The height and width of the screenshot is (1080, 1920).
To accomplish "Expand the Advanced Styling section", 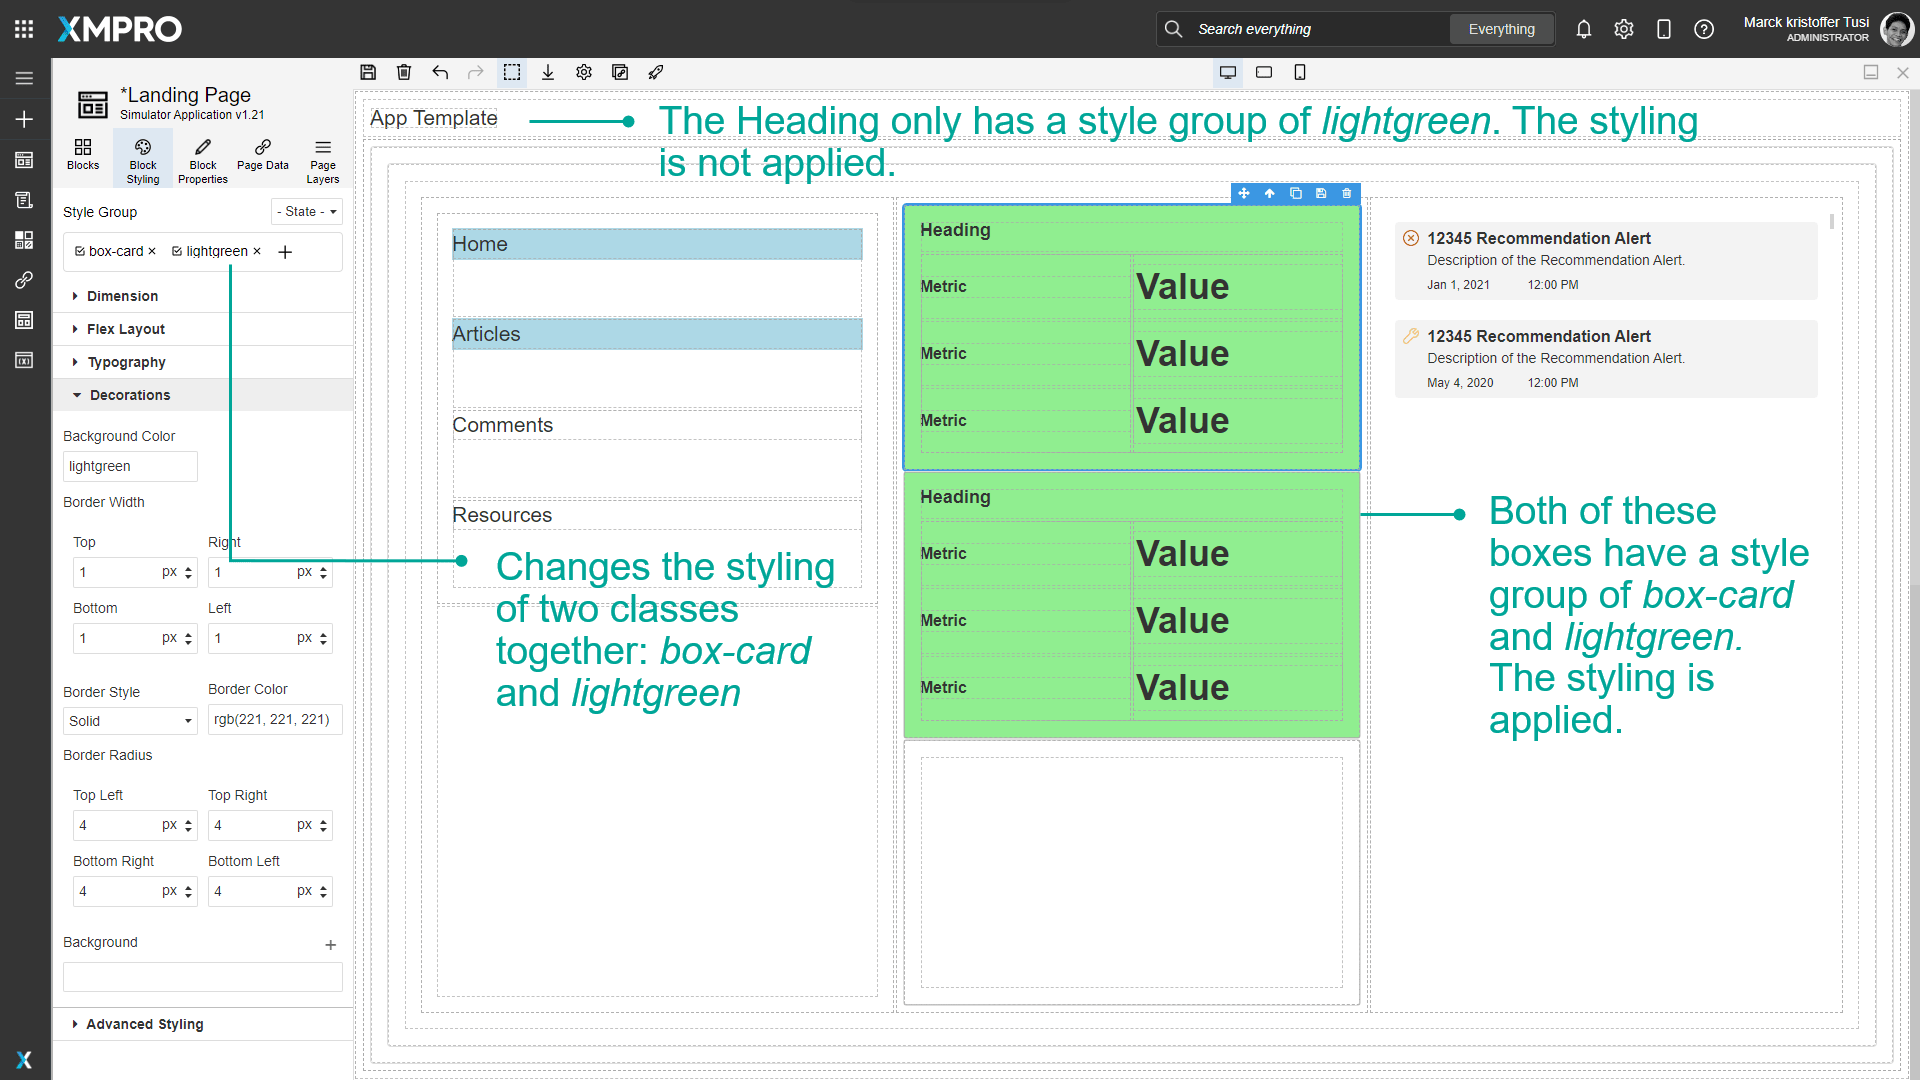I will (x=203, y=1024).
